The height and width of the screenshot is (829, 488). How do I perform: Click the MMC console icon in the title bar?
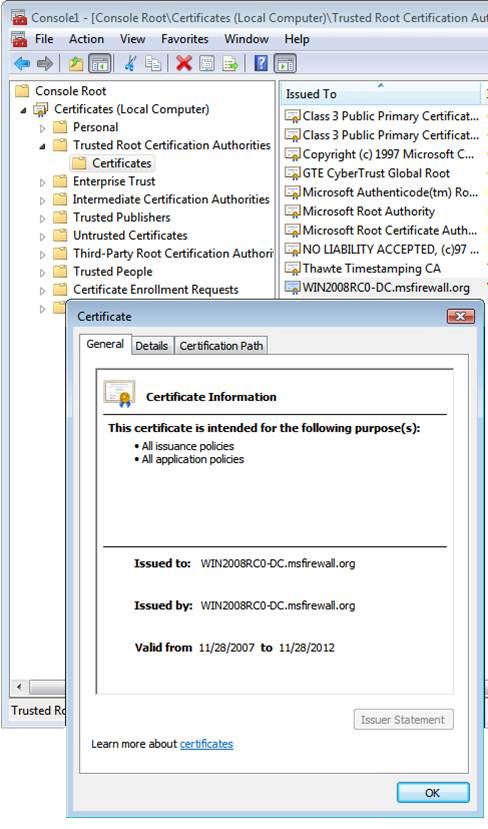20,17
